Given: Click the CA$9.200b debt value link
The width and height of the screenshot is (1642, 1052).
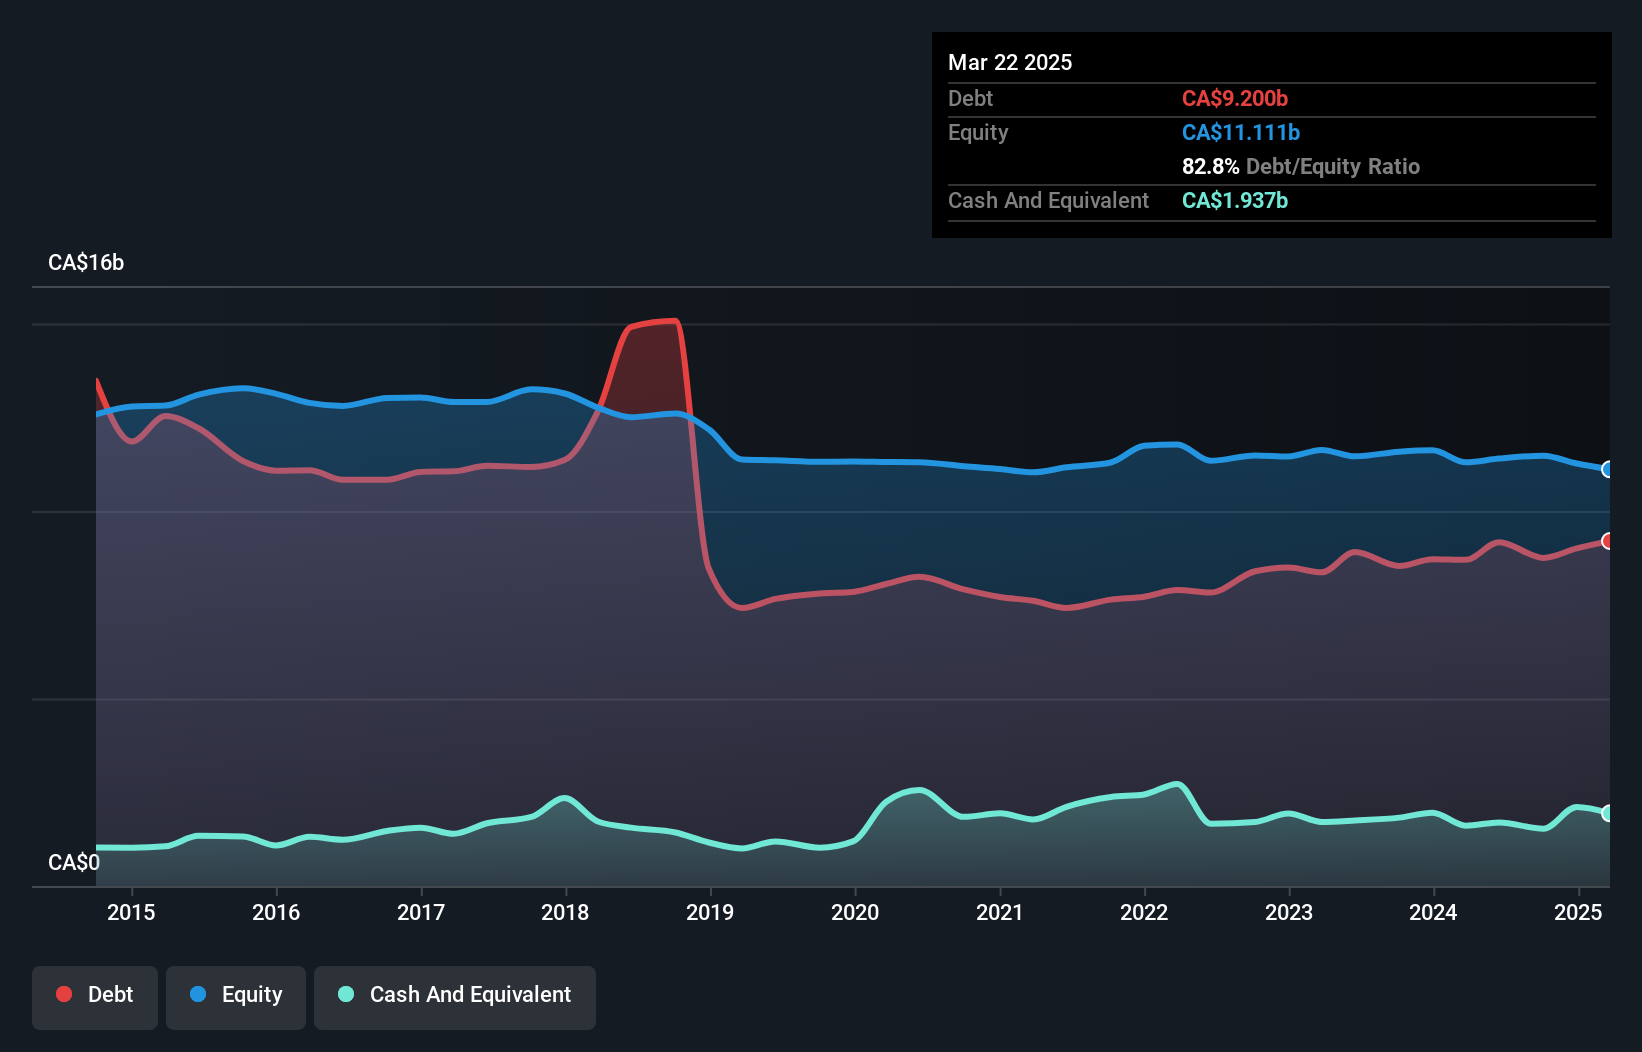Looking at the screenshot, I should [1235, 98].
